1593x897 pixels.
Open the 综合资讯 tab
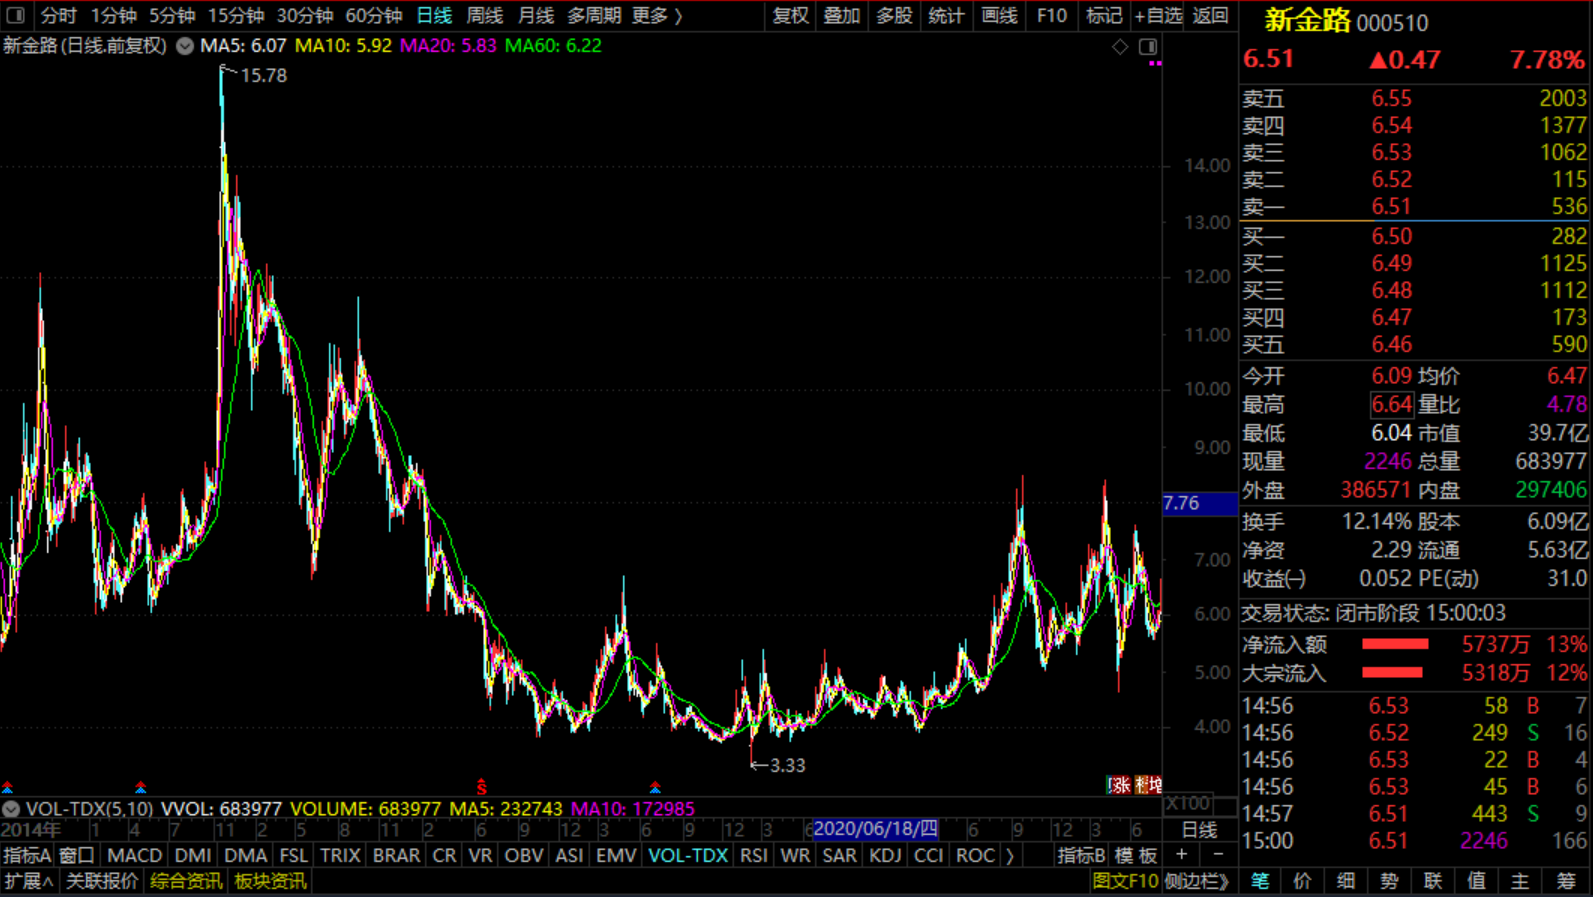[186, 881]
